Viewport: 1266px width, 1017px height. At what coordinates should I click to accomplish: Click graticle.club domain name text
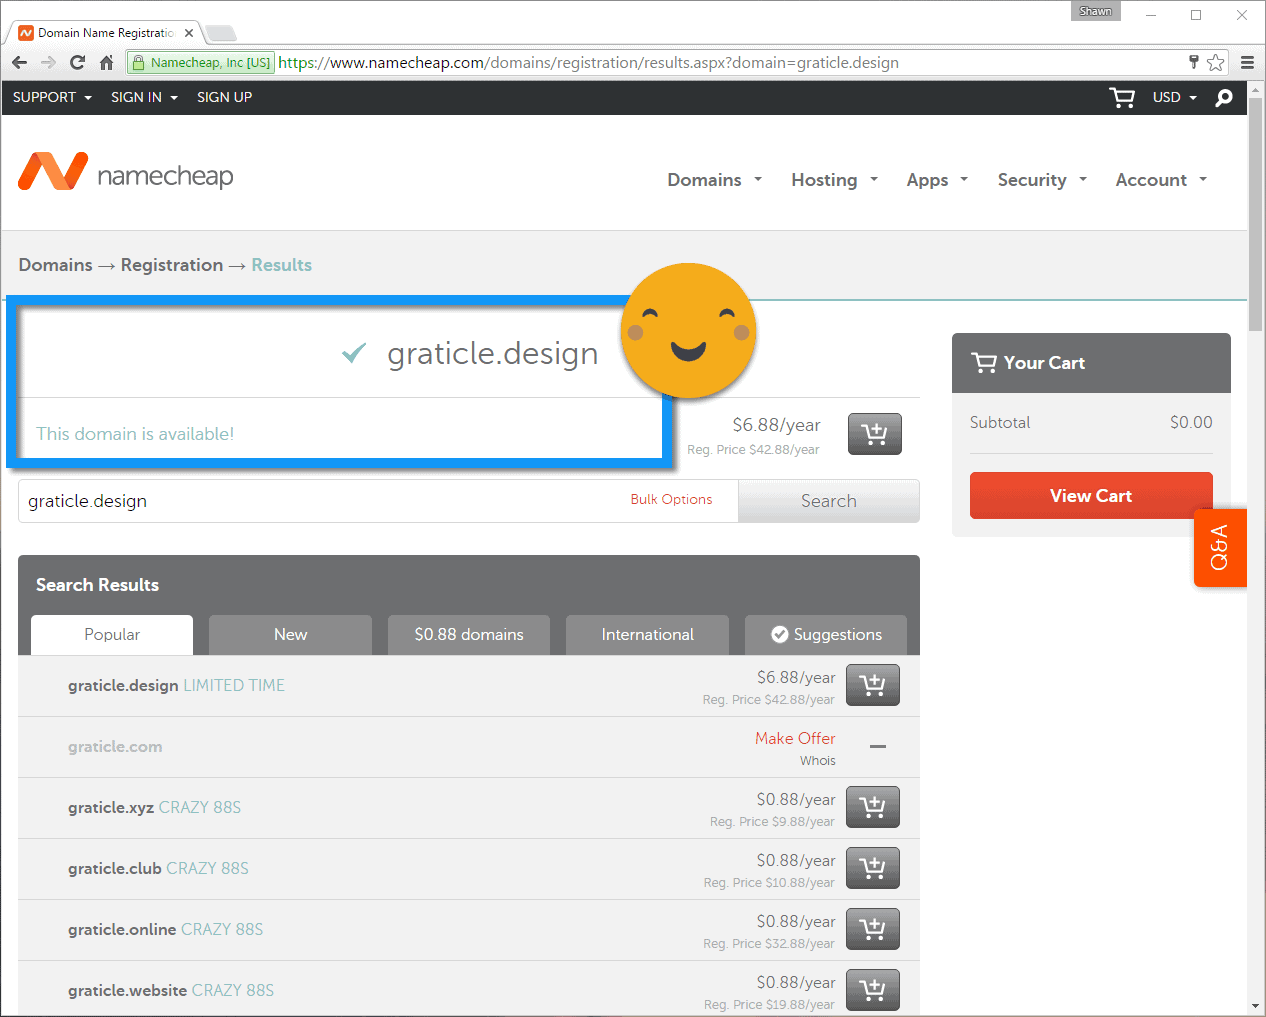tap(115, 868)
